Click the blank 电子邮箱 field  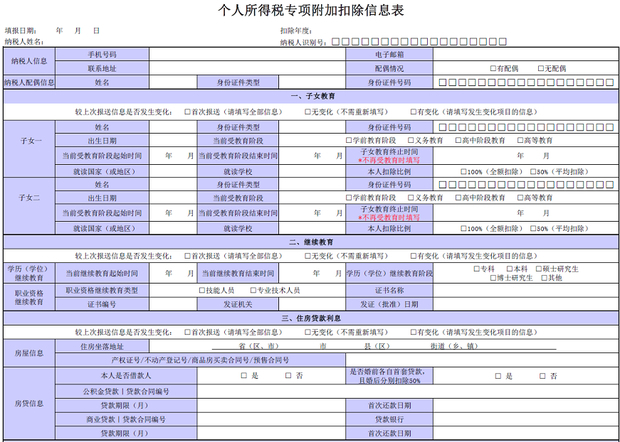tap(526, 55)
